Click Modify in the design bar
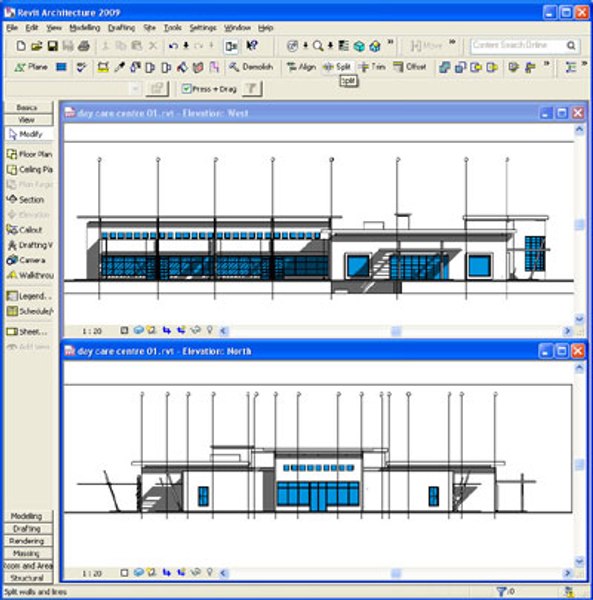Image resolution: width=593 pixels, height=600 pixels. click(x=29, y=134)
